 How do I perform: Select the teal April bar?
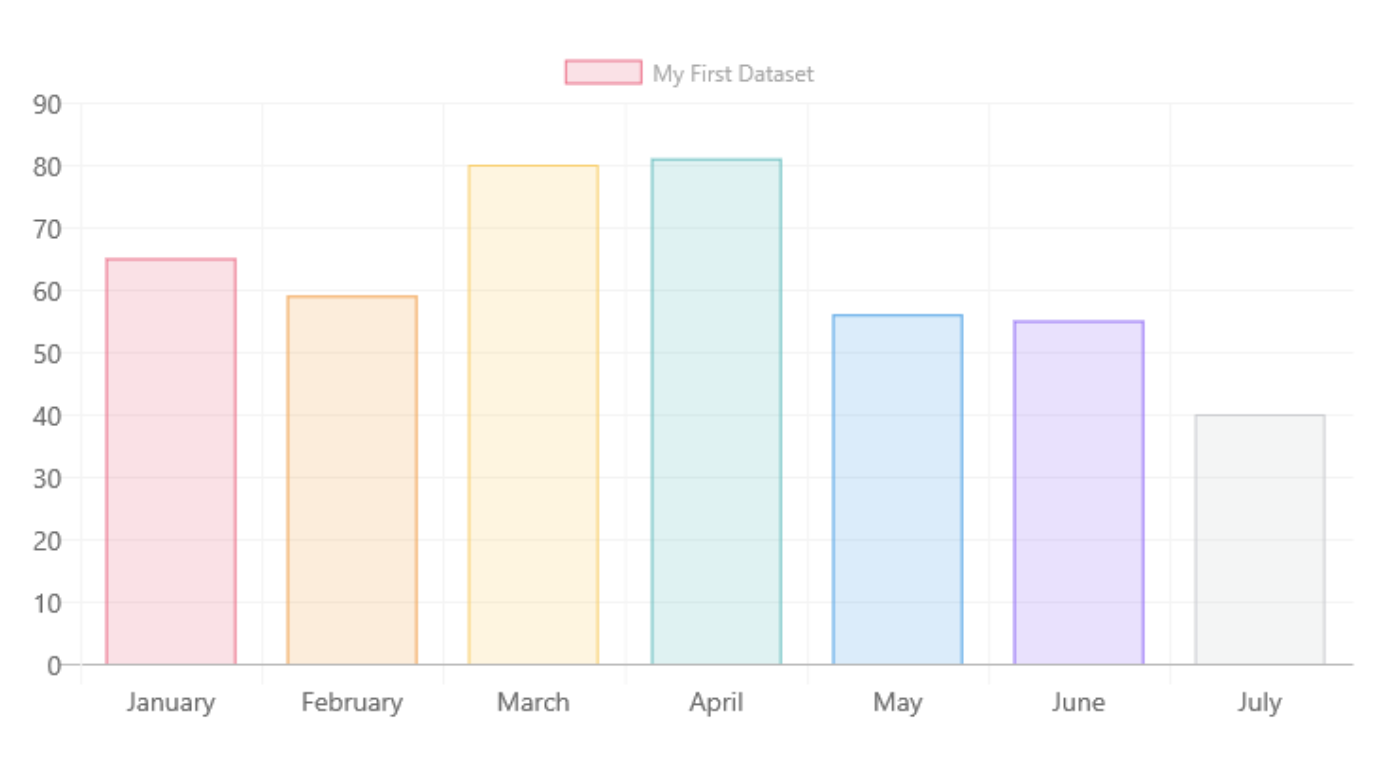coord(716,412)
